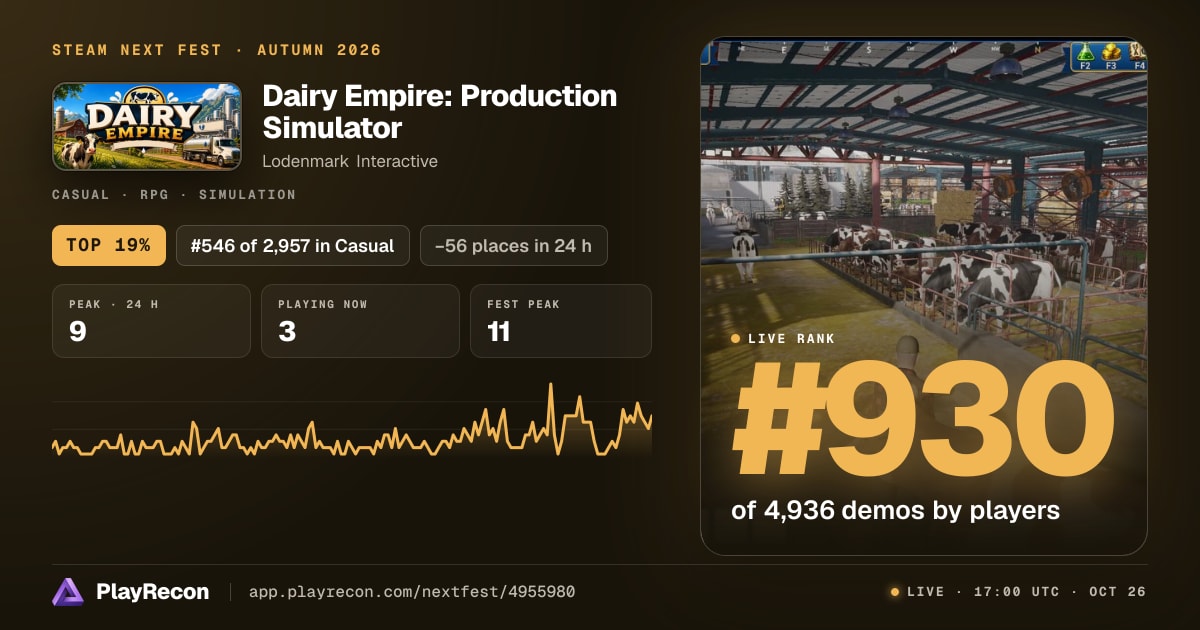Viewport: 1200px width, 630px height.
Task: Click 'of 4,936 demos by players' text
Action: tap(895, 510)
